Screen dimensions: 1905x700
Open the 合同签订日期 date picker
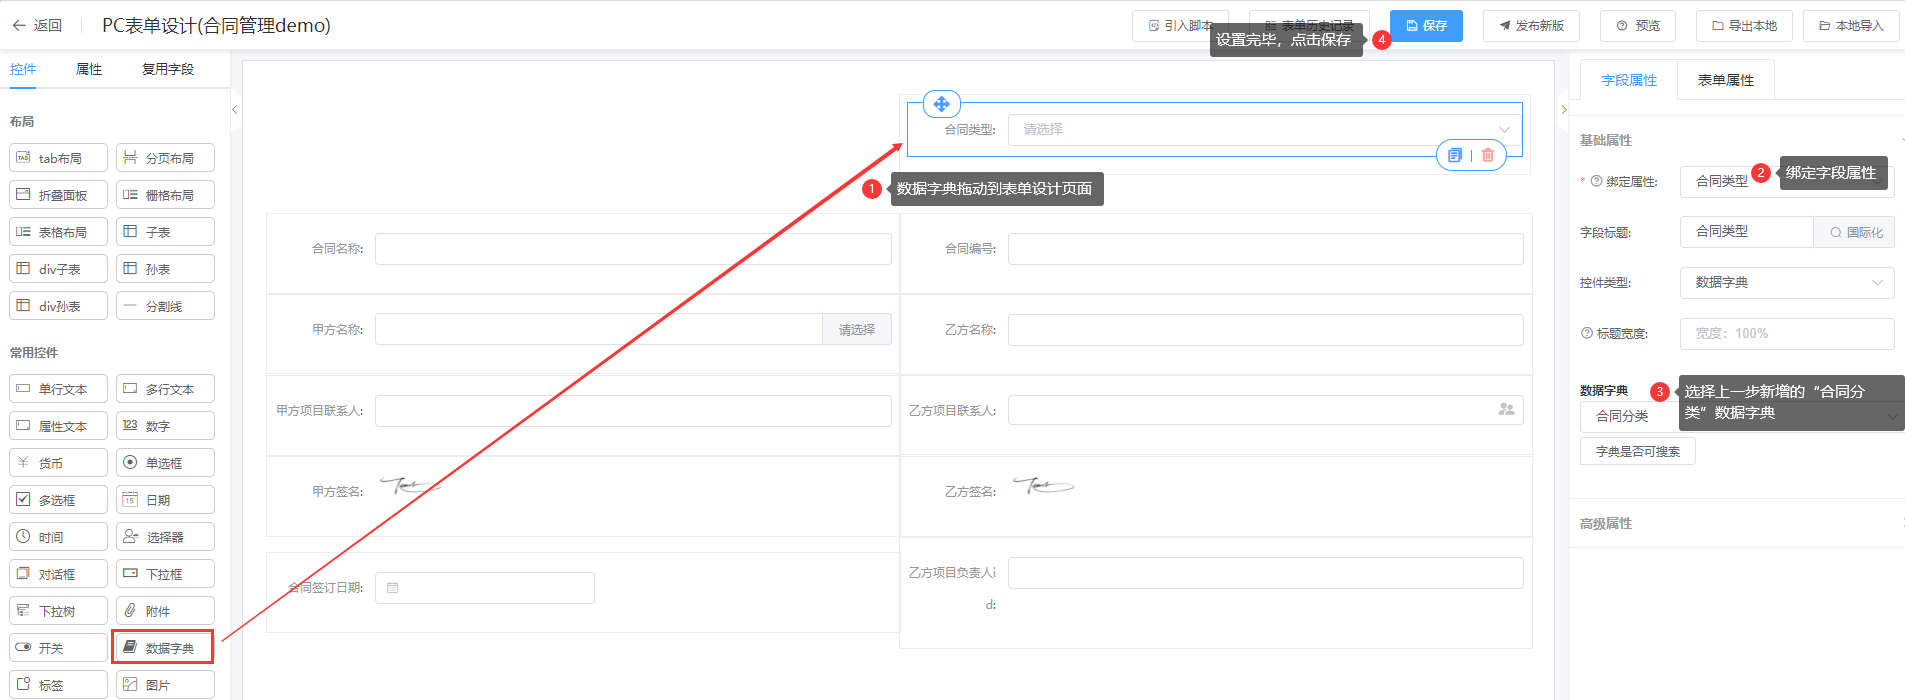[x=485, y=588]
